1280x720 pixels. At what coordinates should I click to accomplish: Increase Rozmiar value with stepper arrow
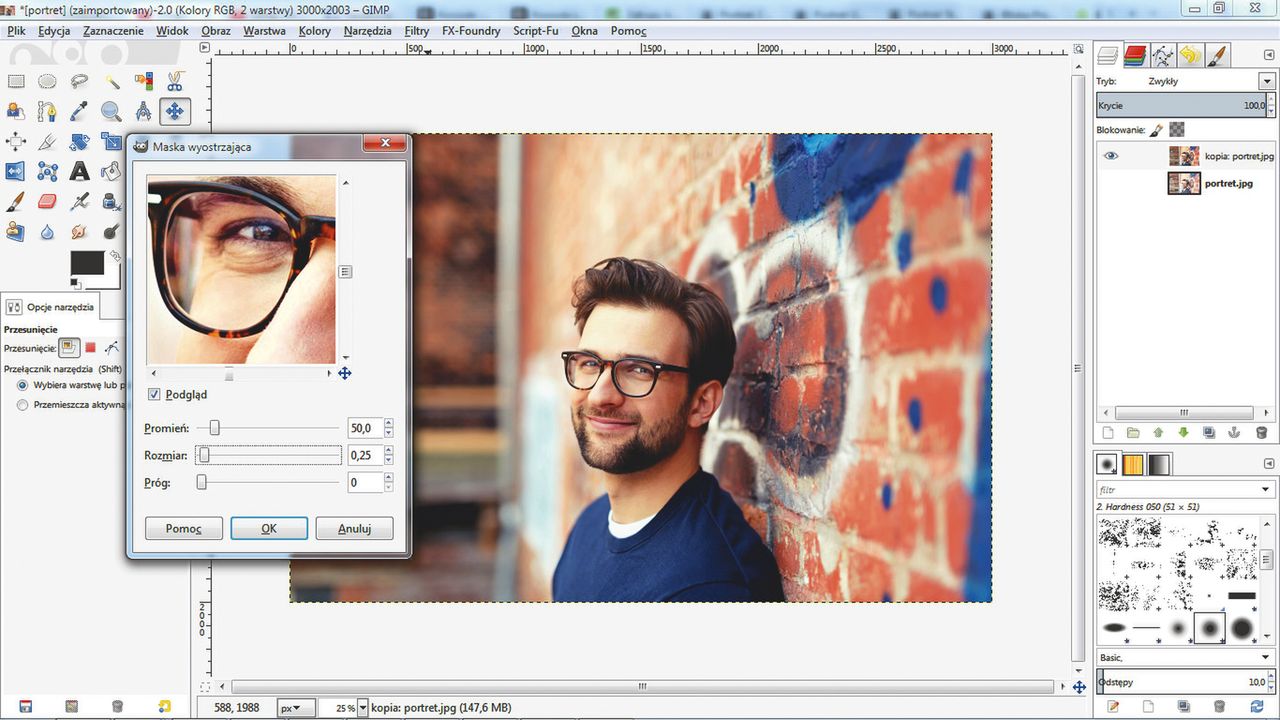pyautogui.click(x=388, y=451)
